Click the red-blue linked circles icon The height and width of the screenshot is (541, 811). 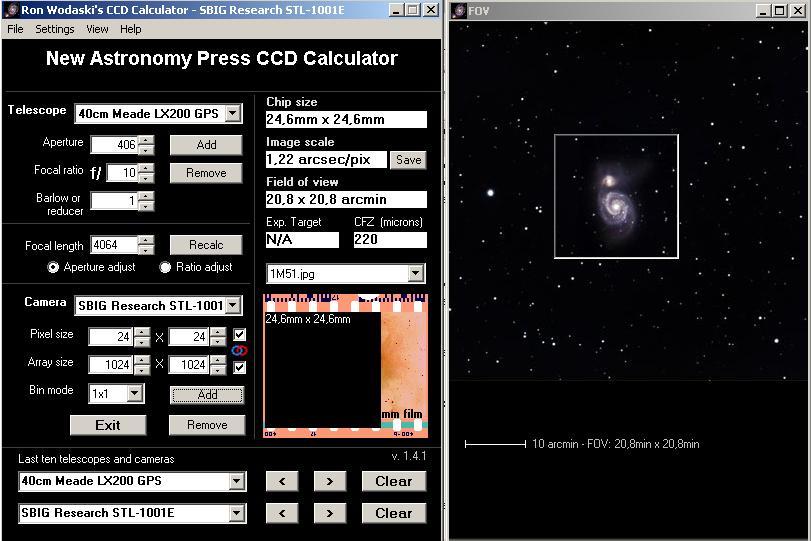point(239,351)
